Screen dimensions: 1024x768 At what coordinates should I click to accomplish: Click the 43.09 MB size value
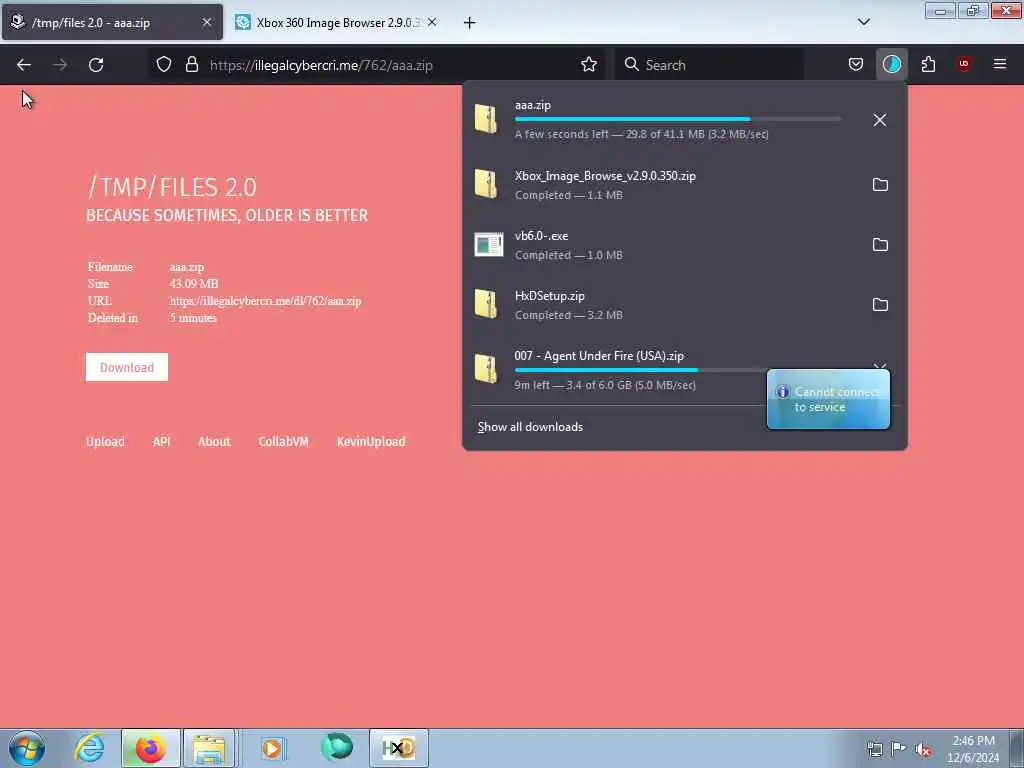[x=194, y=284]
